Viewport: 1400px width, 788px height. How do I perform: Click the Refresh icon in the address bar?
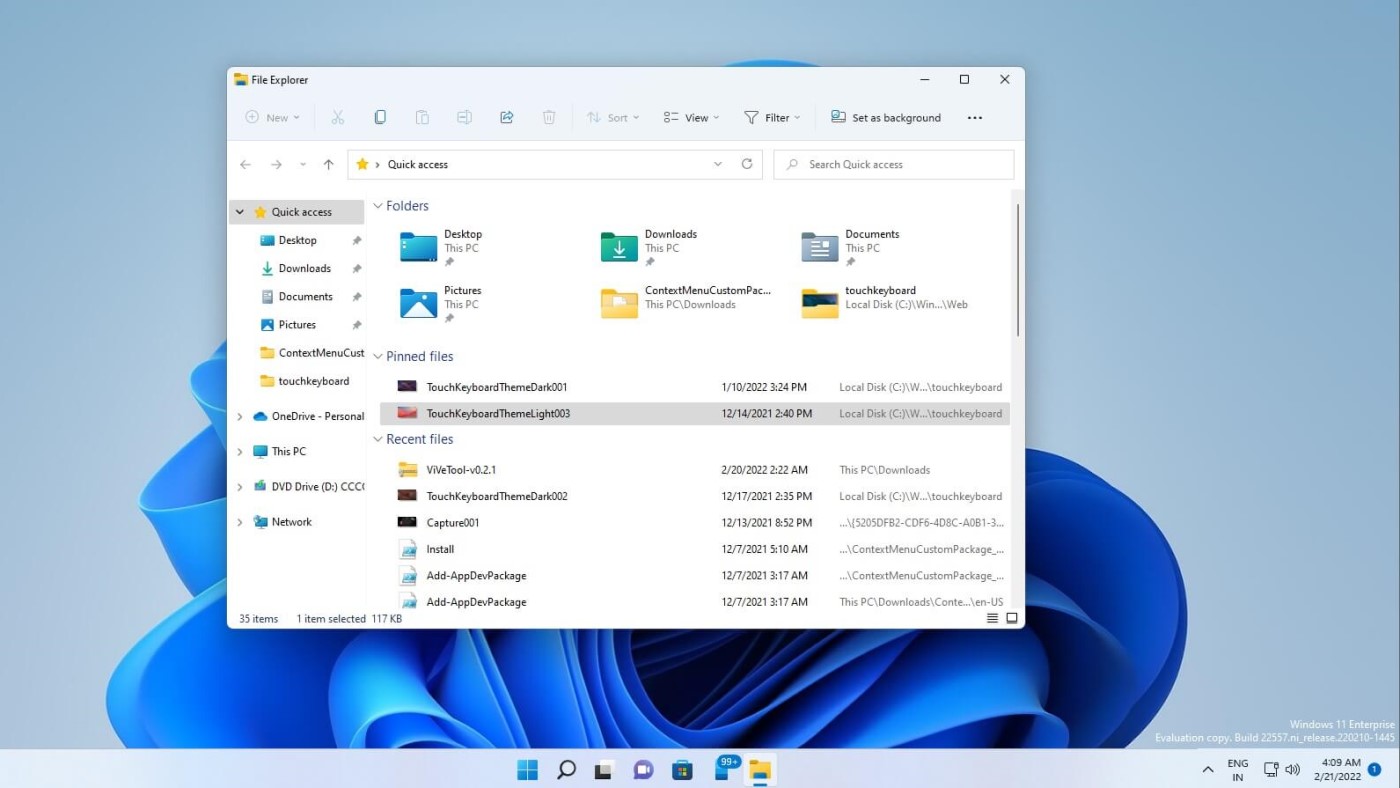(x=746, y=164)
